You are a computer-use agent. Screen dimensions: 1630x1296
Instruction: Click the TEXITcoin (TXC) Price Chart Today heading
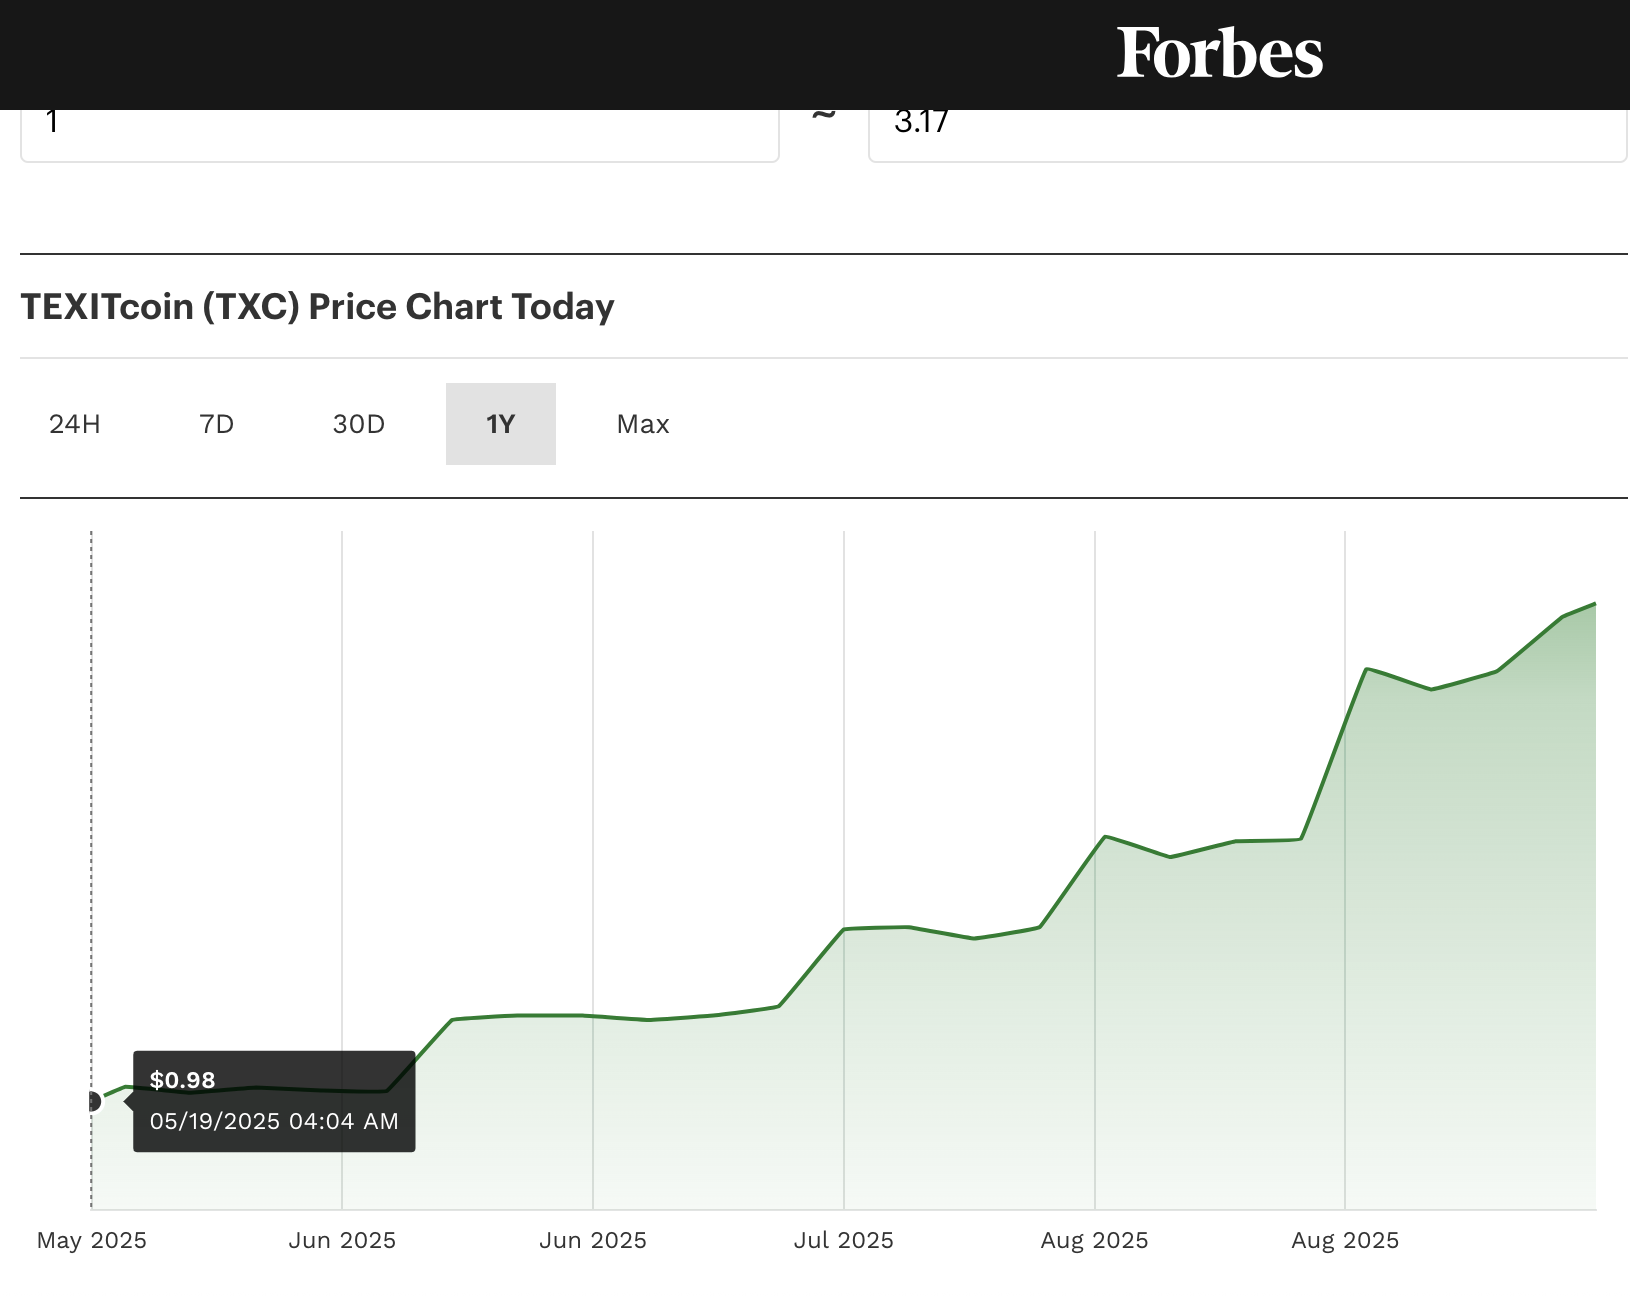coord(317,307)
